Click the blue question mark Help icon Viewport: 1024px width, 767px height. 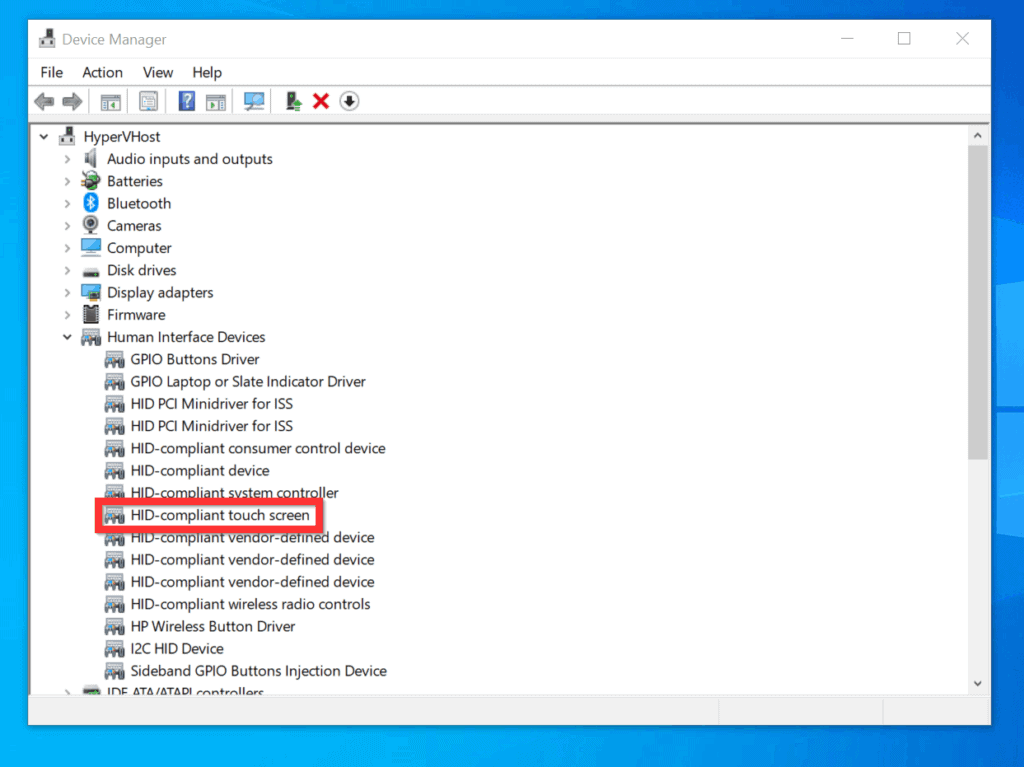(187, 101)
